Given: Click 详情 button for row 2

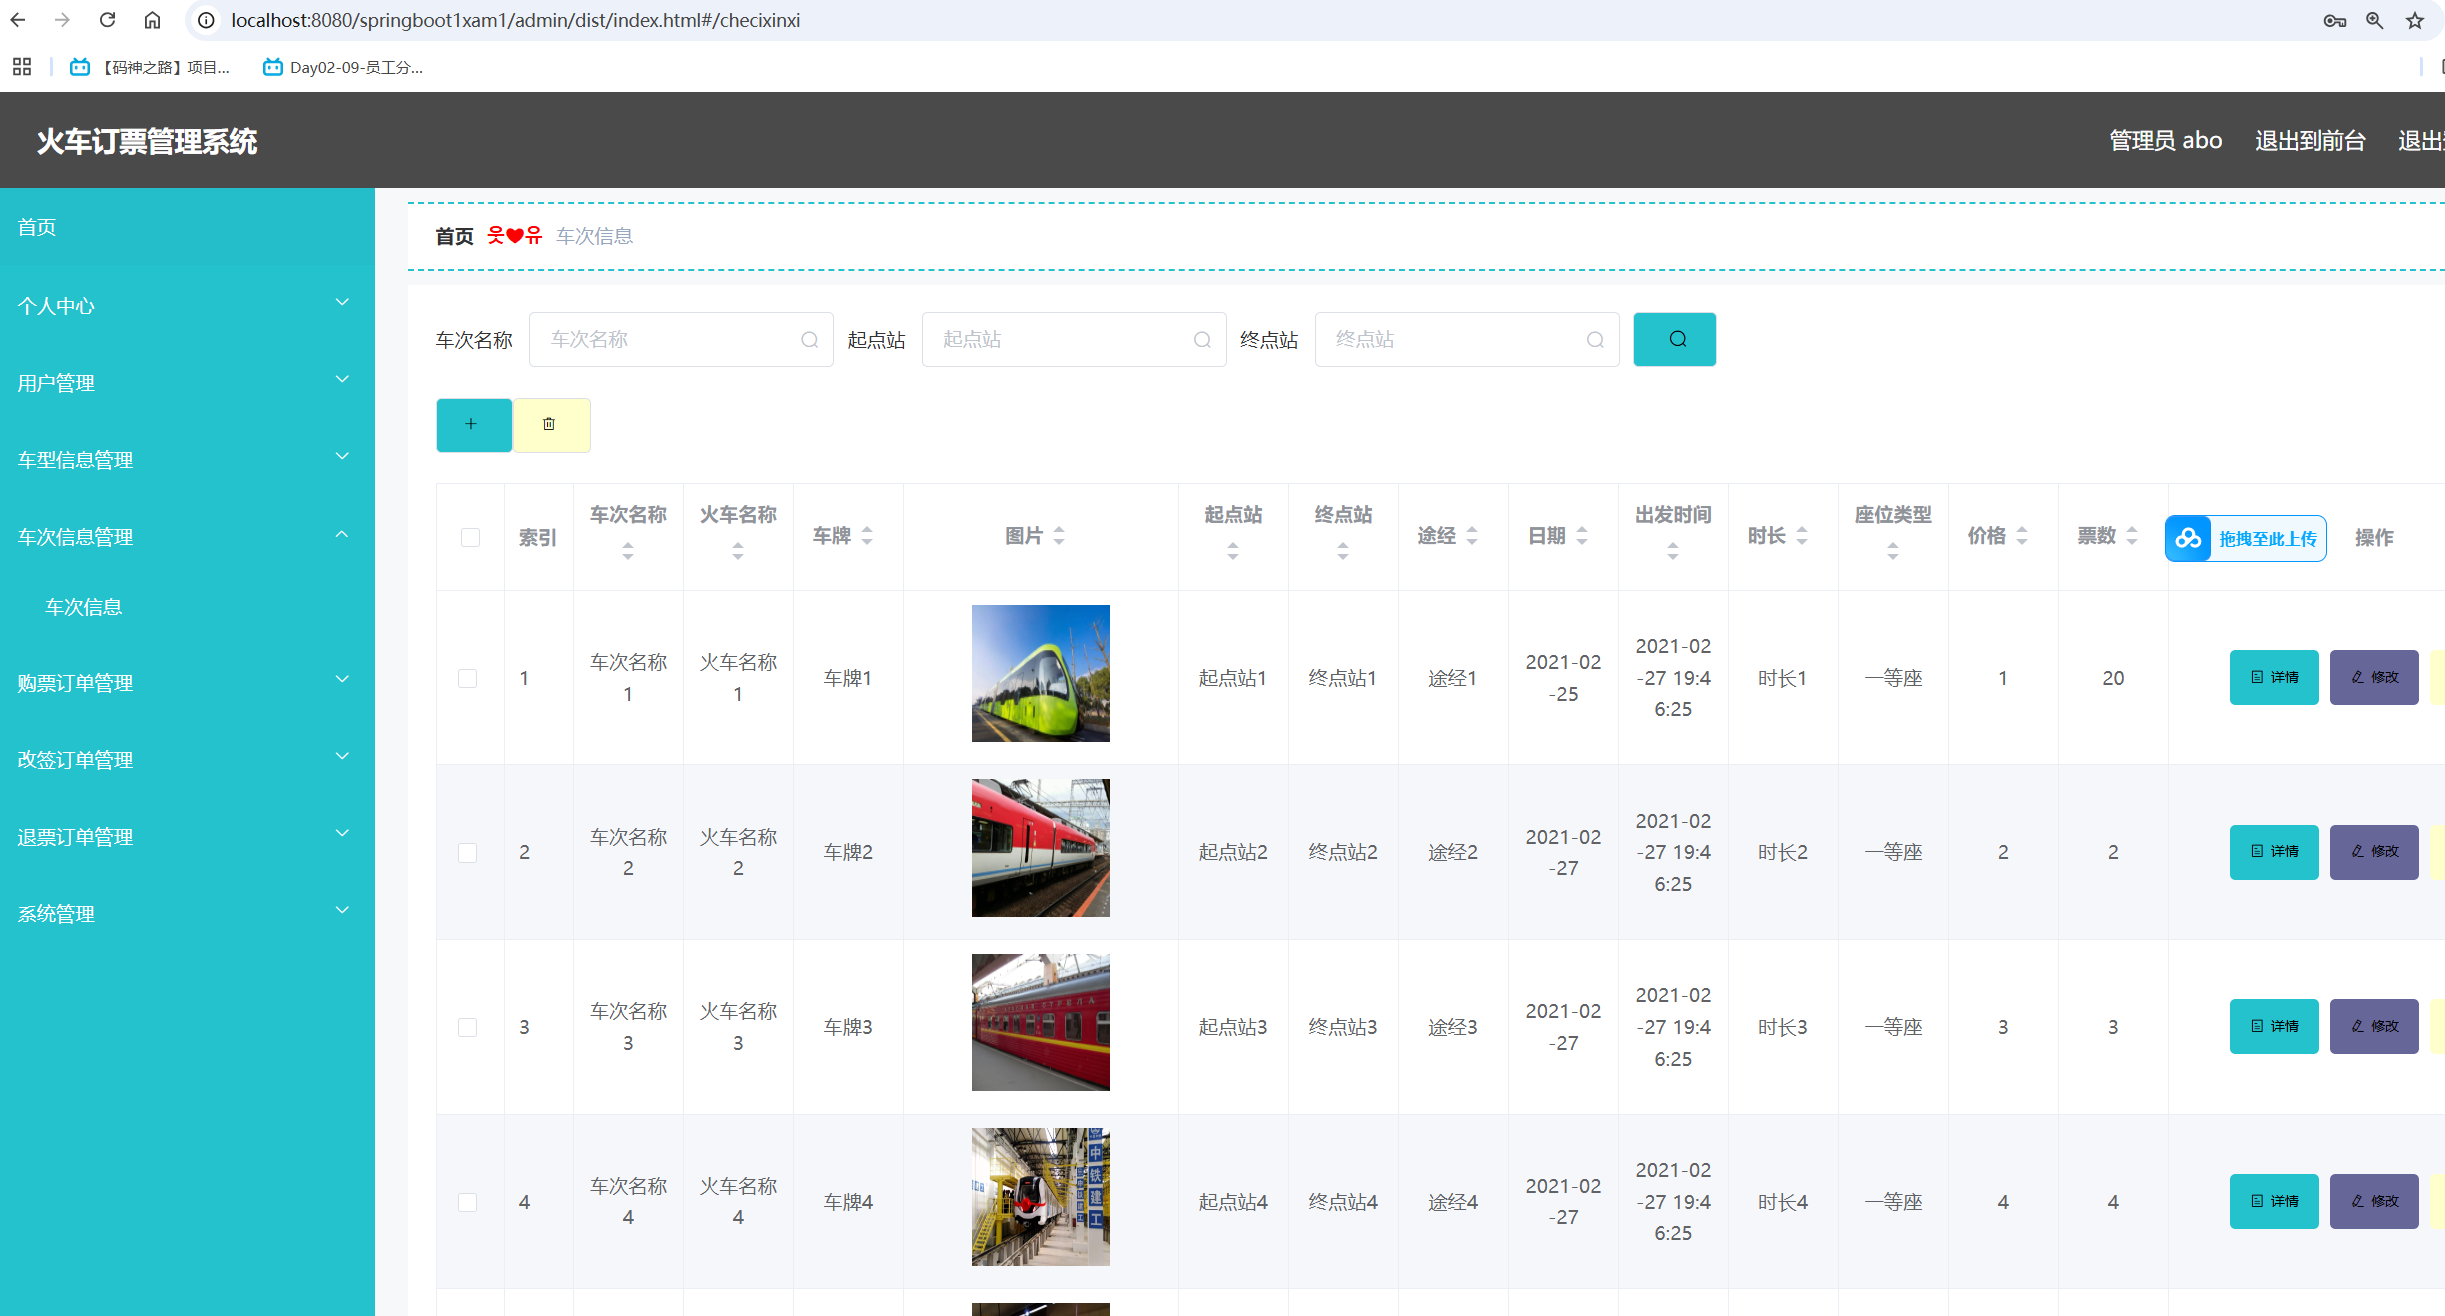Looking at the screenshot, I should click(x=2274, y=852).
